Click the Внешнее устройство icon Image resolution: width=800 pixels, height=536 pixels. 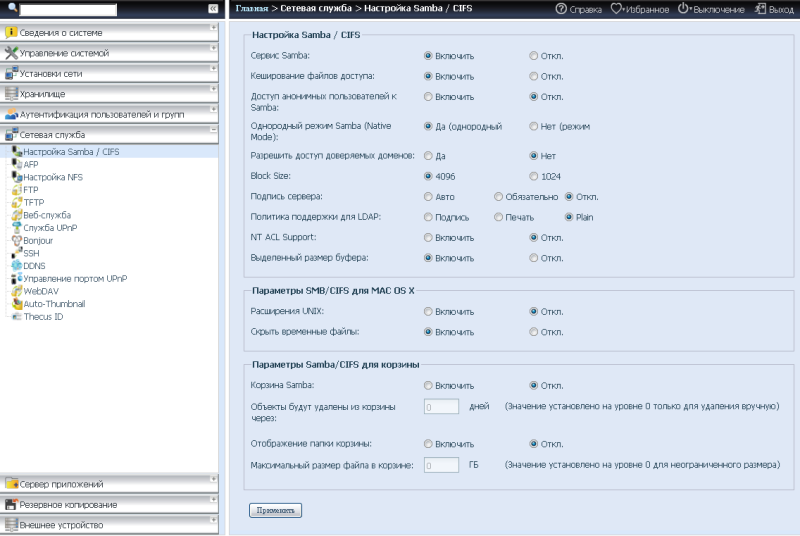click(x=11, y=524)
